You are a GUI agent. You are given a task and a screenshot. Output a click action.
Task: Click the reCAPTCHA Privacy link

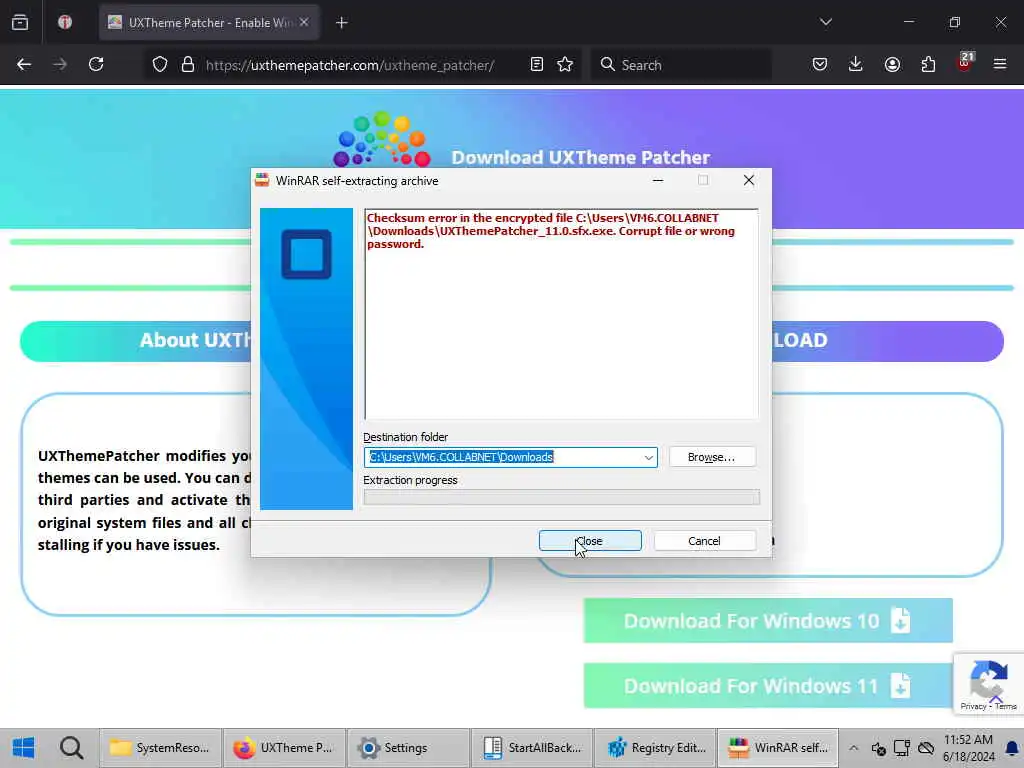point(973,707)
